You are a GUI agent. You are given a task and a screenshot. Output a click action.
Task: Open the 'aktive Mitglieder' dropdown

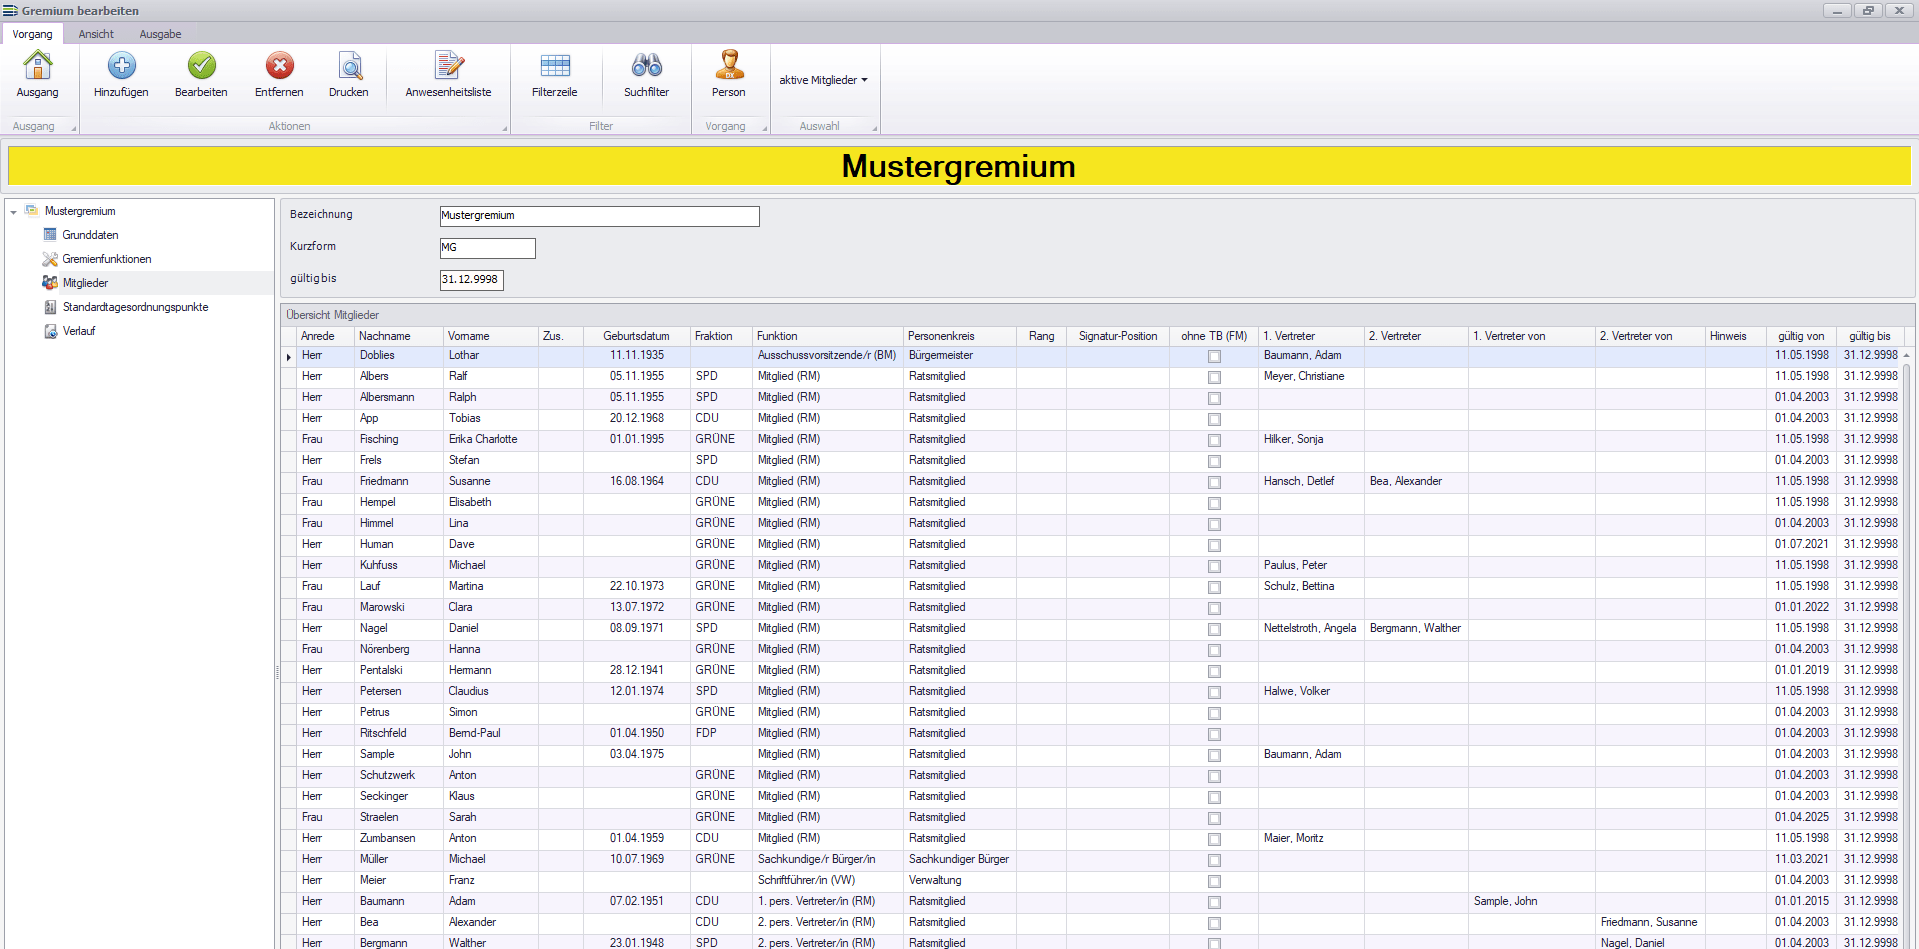click(823, 80)
